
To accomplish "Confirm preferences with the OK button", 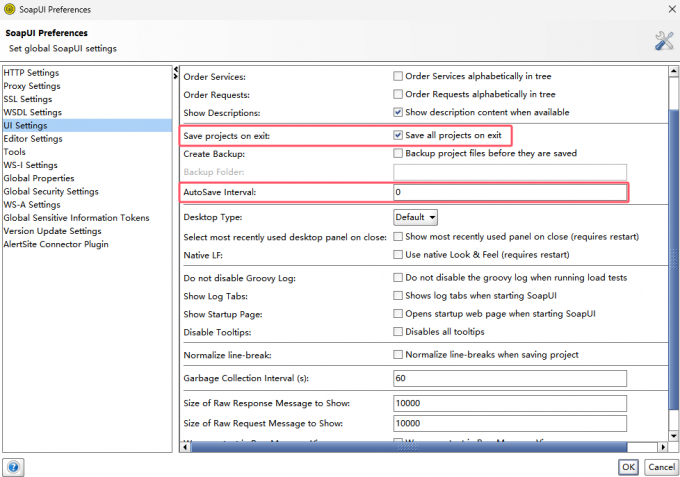I will tap(628, 467).
